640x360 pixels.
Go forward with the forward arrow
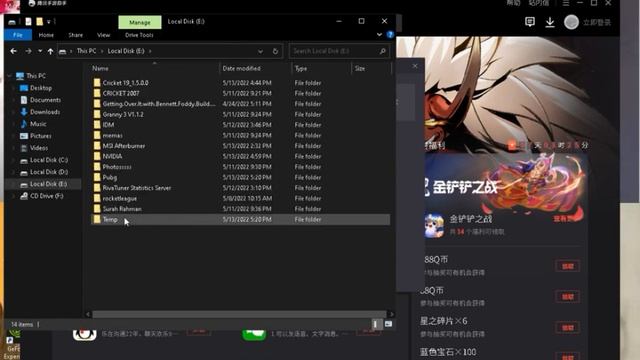28,51
